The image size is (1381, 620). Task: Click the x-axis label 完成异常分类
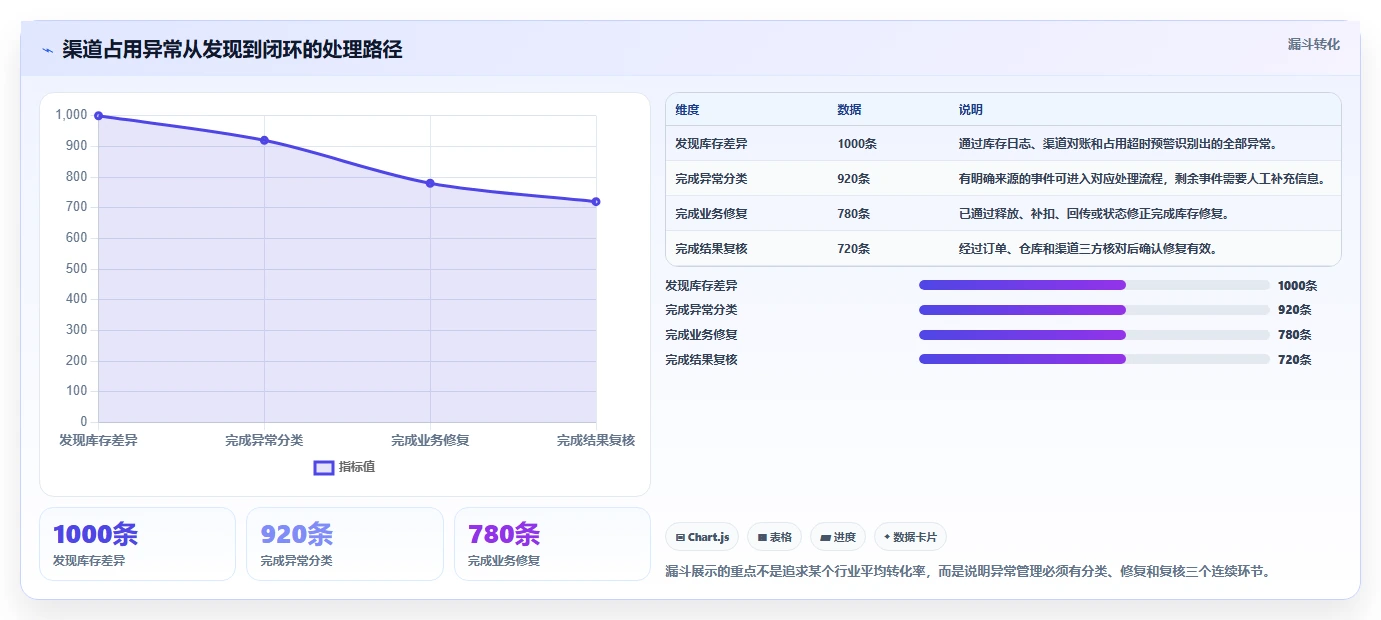pos(264,440)
